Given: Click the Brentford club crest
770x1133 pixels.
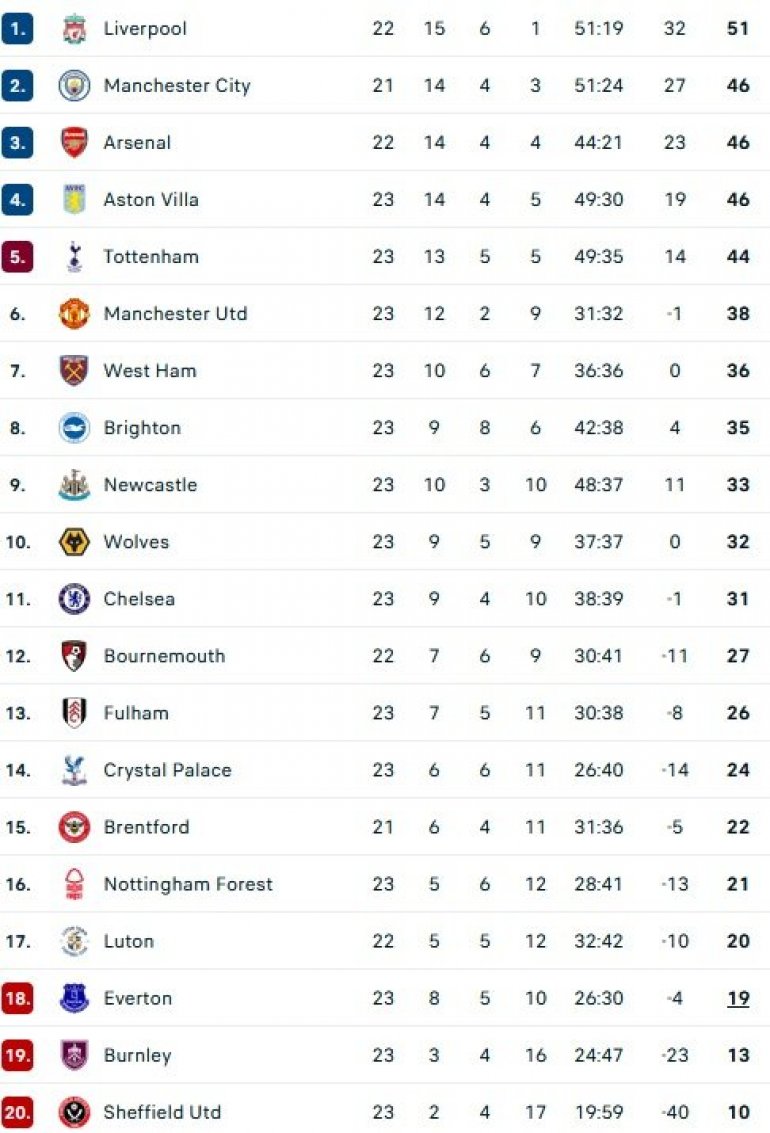Looking at the screenshot, I should [74, 827].
